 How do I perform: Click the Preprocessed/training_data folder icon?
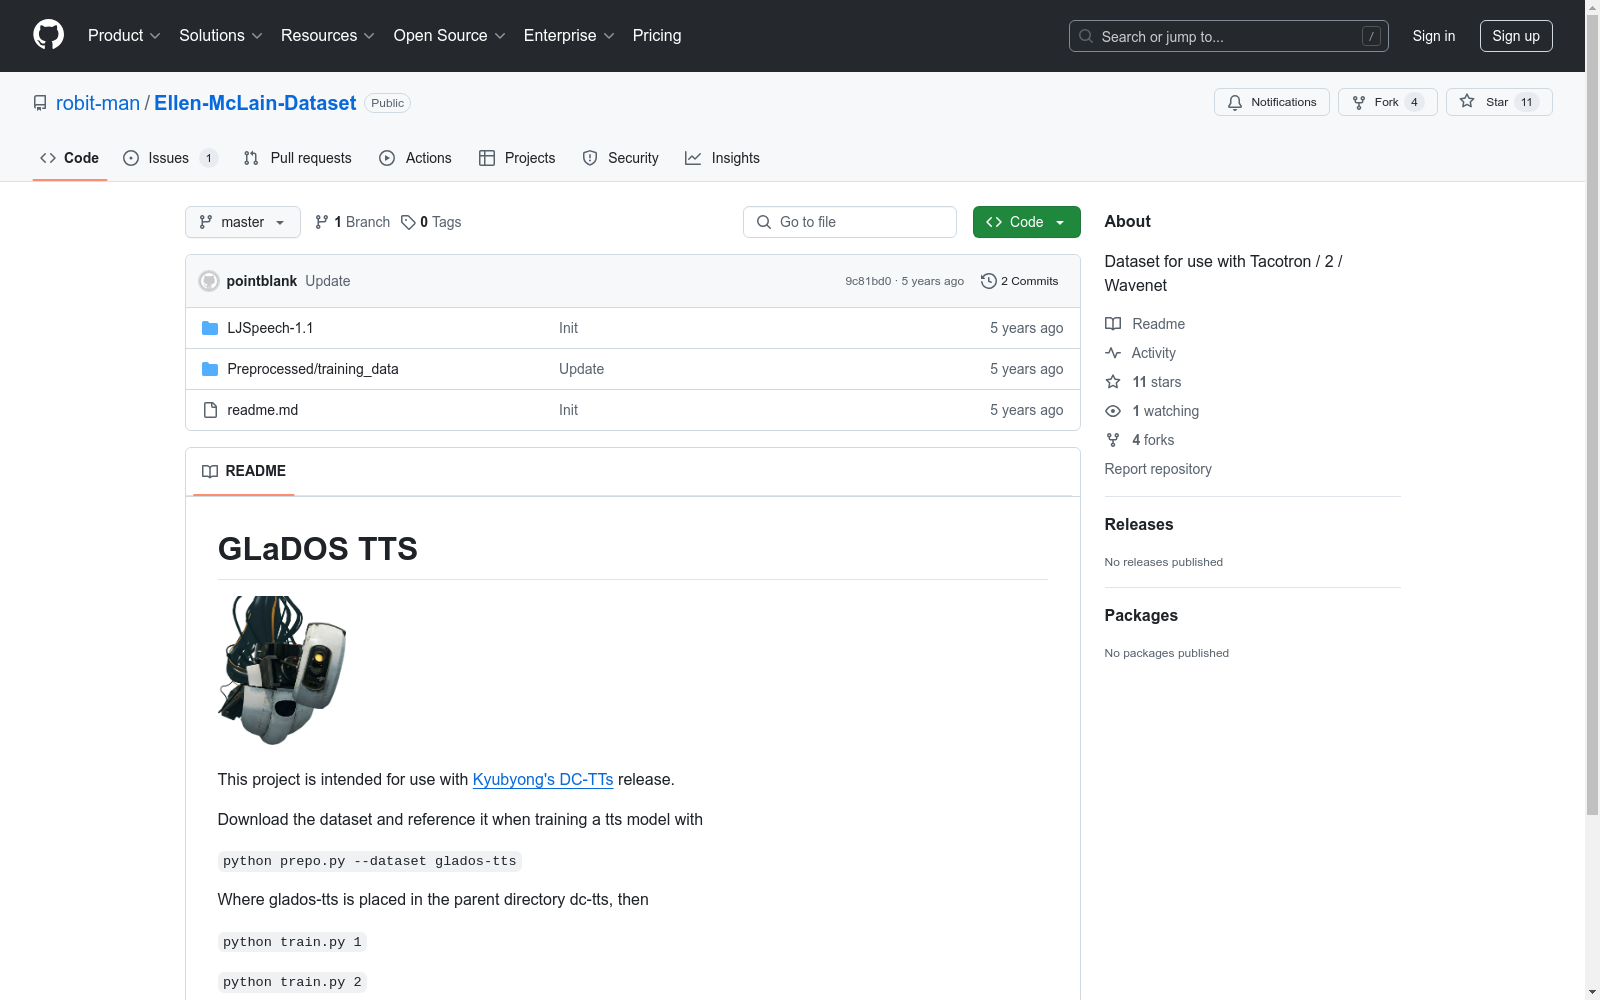click(x=210, y=369)
